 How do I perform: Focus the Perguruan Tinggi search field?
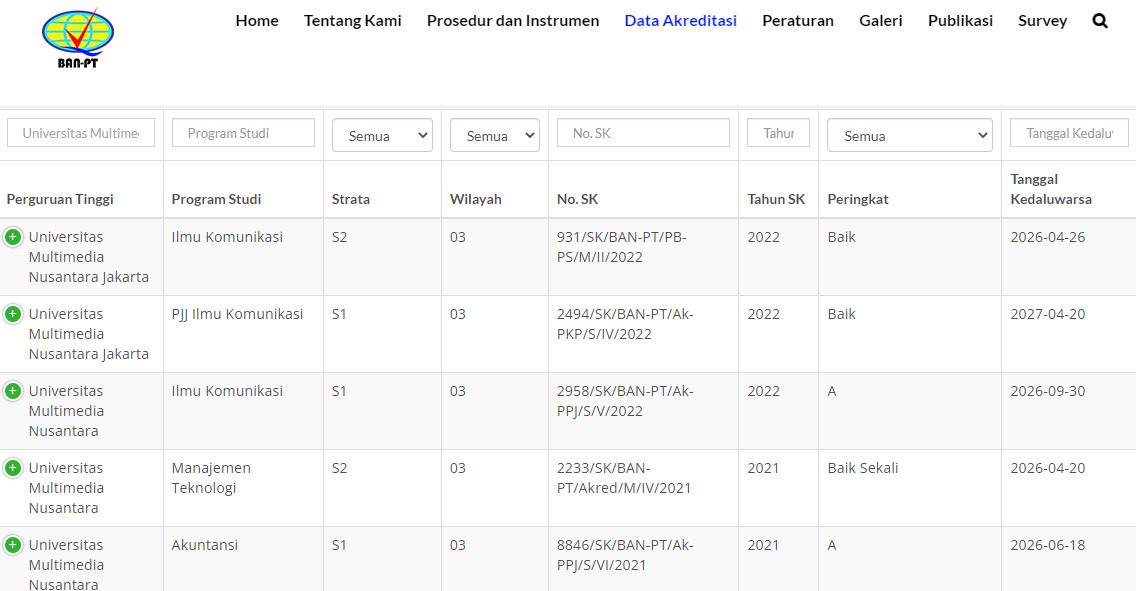(x=81, y=133)
